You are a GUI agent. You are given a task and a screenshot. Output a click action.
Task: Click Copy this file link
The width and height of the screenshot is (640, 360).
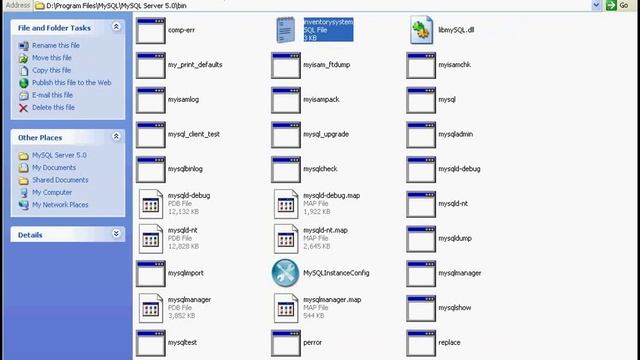tap(51, 70)
